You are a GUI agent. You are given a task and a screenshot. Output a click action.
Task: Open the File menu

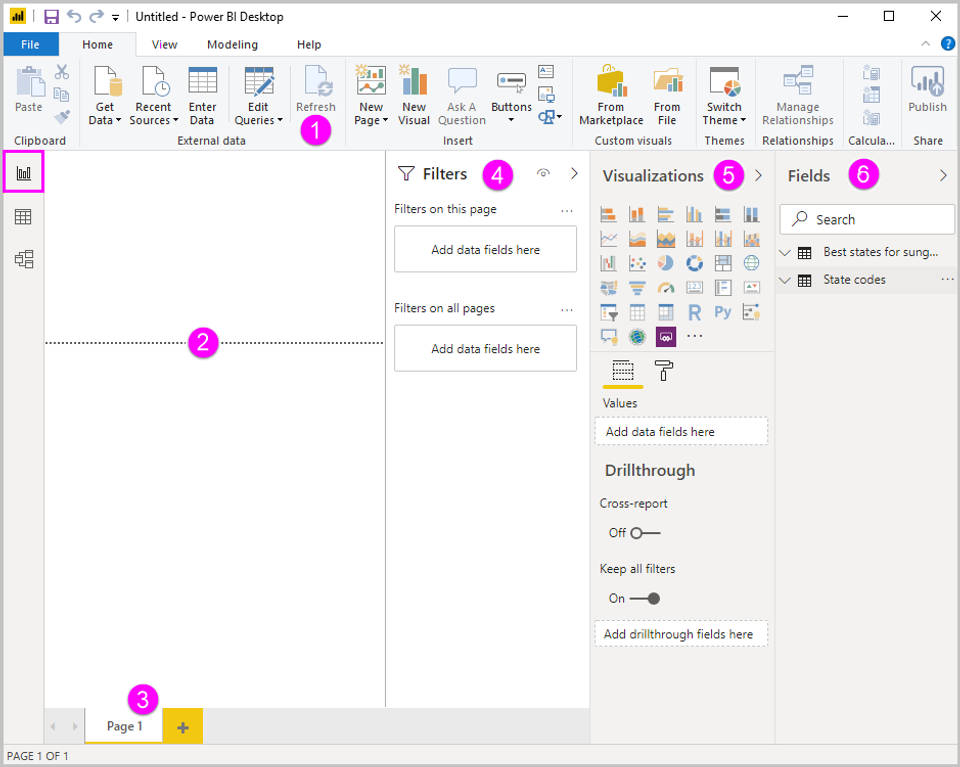[x=31, y=44]
